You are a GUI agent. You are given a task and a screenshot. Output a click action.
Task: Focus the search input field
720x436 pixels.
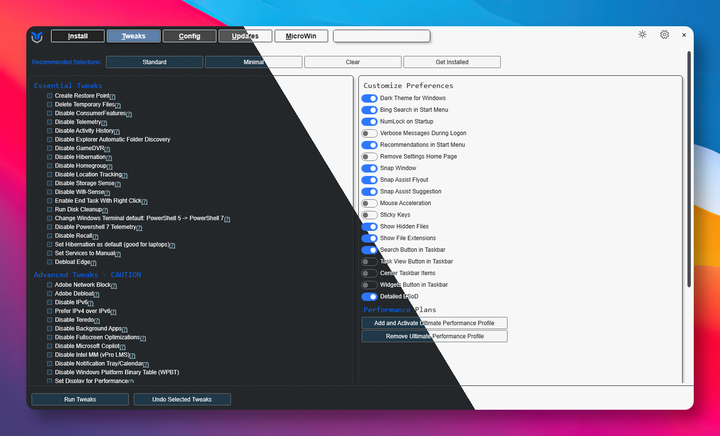tap(382, 36)
